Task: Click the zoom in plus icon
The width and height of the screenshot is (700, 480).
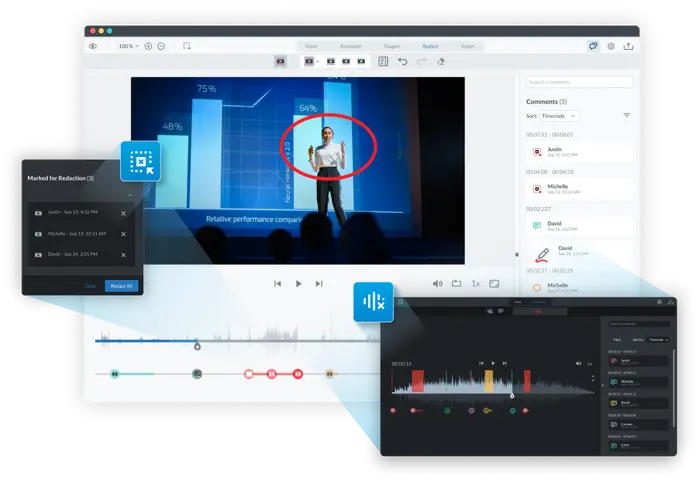Action: point(148,46)
